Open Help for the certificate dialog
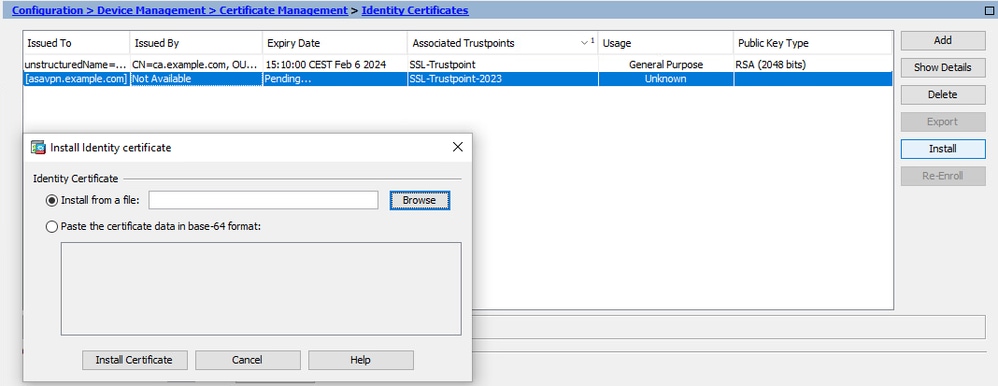Viewport: 998px width, 386px height. [360, 360]
